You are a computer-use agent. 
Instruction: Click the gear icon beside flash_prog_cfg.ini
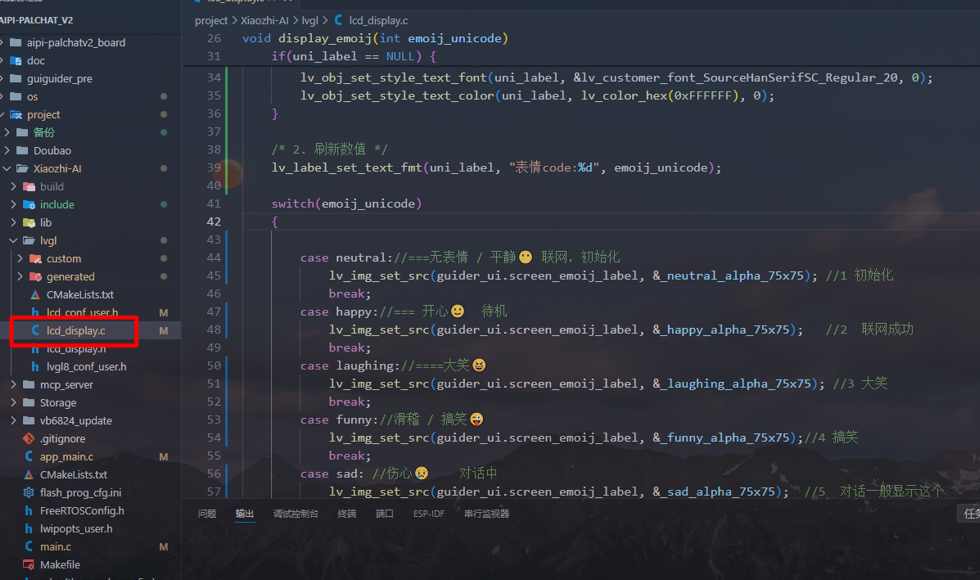29,493
